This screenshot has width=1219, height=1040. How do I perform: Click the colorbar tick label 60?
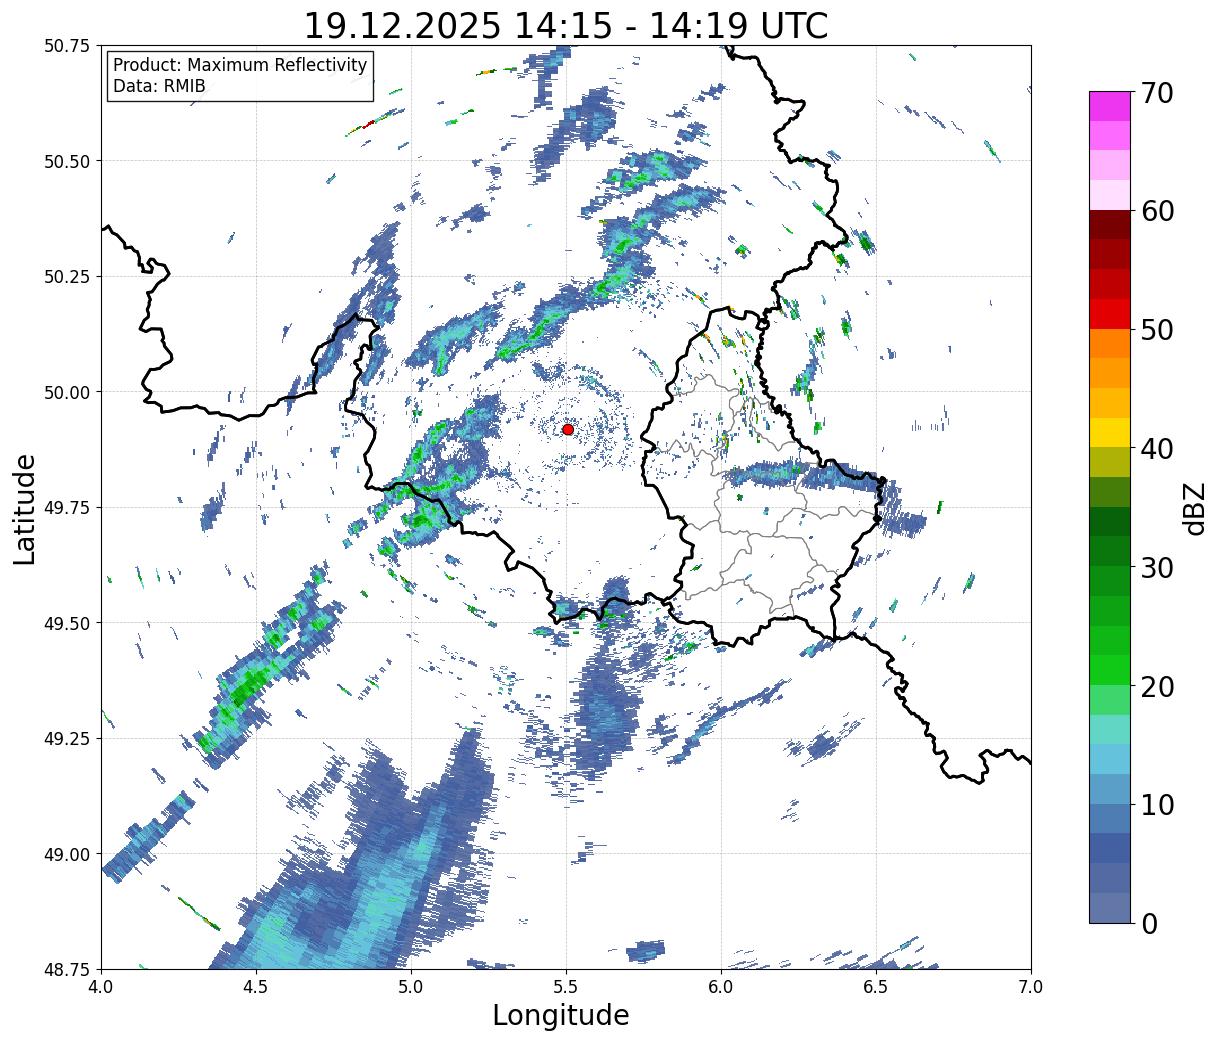click(x=1157, y=211)
